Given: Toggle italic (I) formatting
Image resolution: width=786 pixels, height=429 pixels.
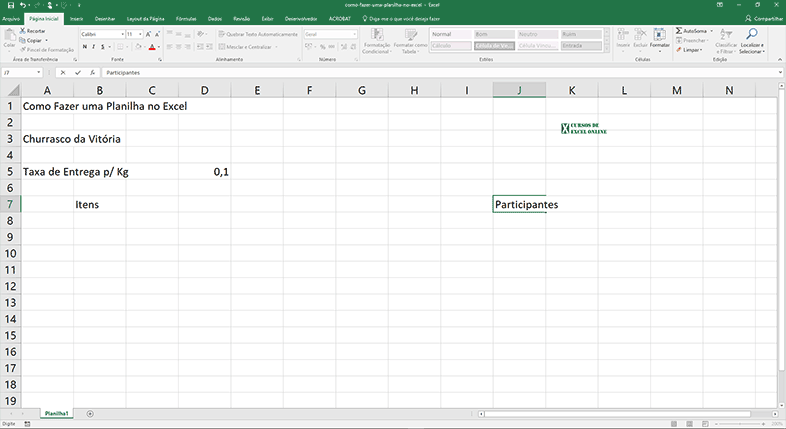Looking at the screenshot, I should (93, 47).
